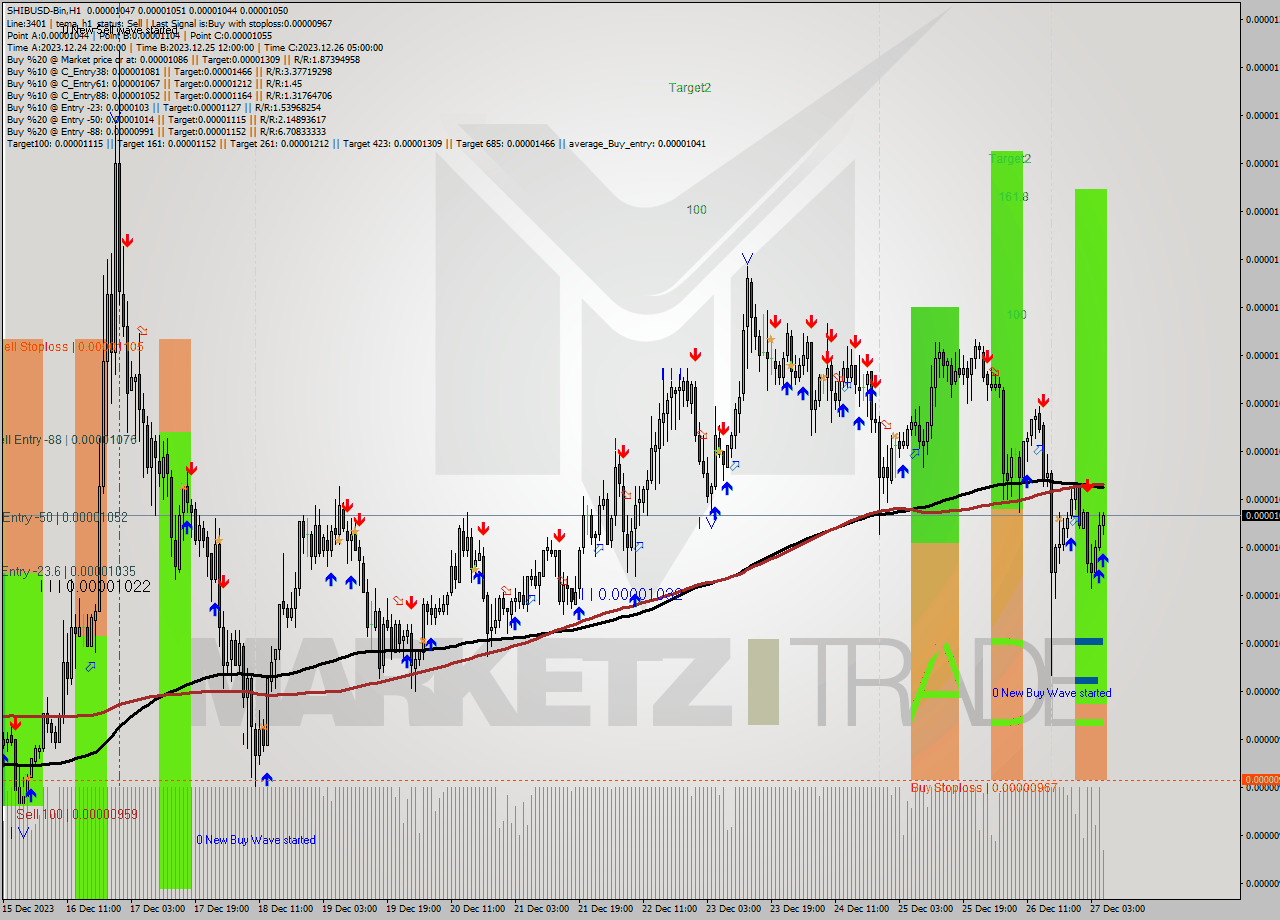Click the 'average_Buy_entry: 0.00001041' value
The height and width of the screenshot is (920, 1280).
coord(637,143)
